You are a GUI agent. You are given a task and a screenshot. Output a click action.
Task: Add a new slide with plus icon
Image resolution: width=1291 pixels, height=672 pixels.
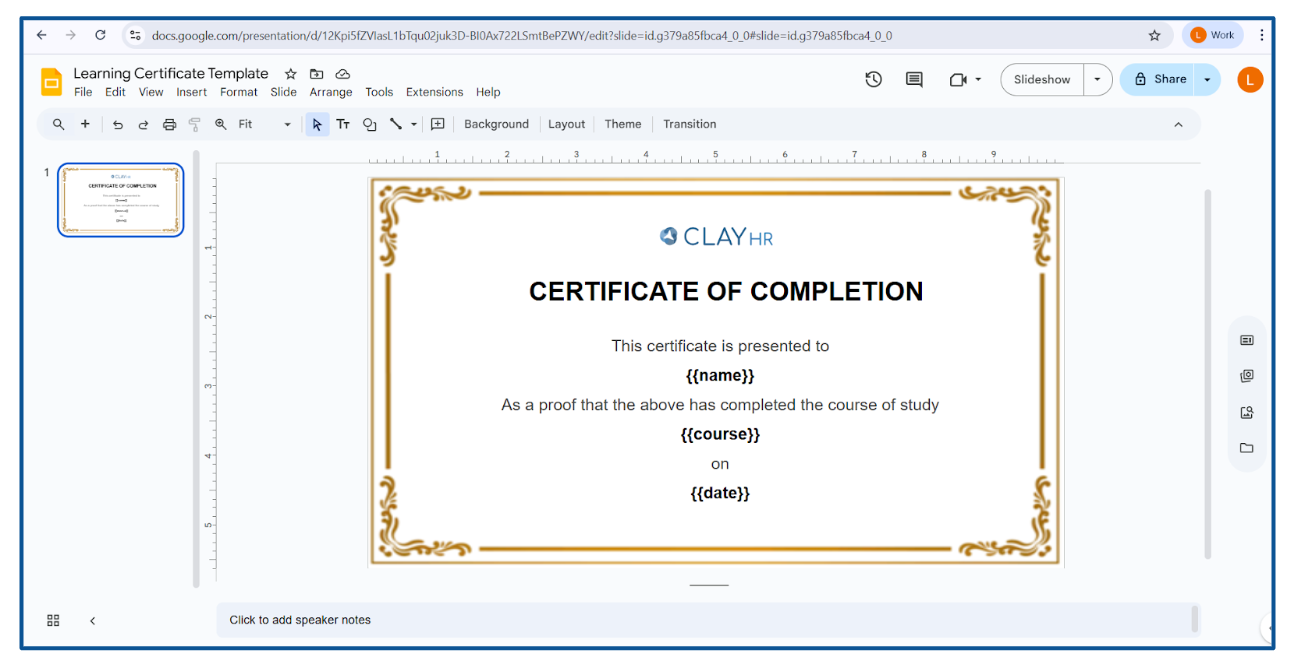pos(85,124)
